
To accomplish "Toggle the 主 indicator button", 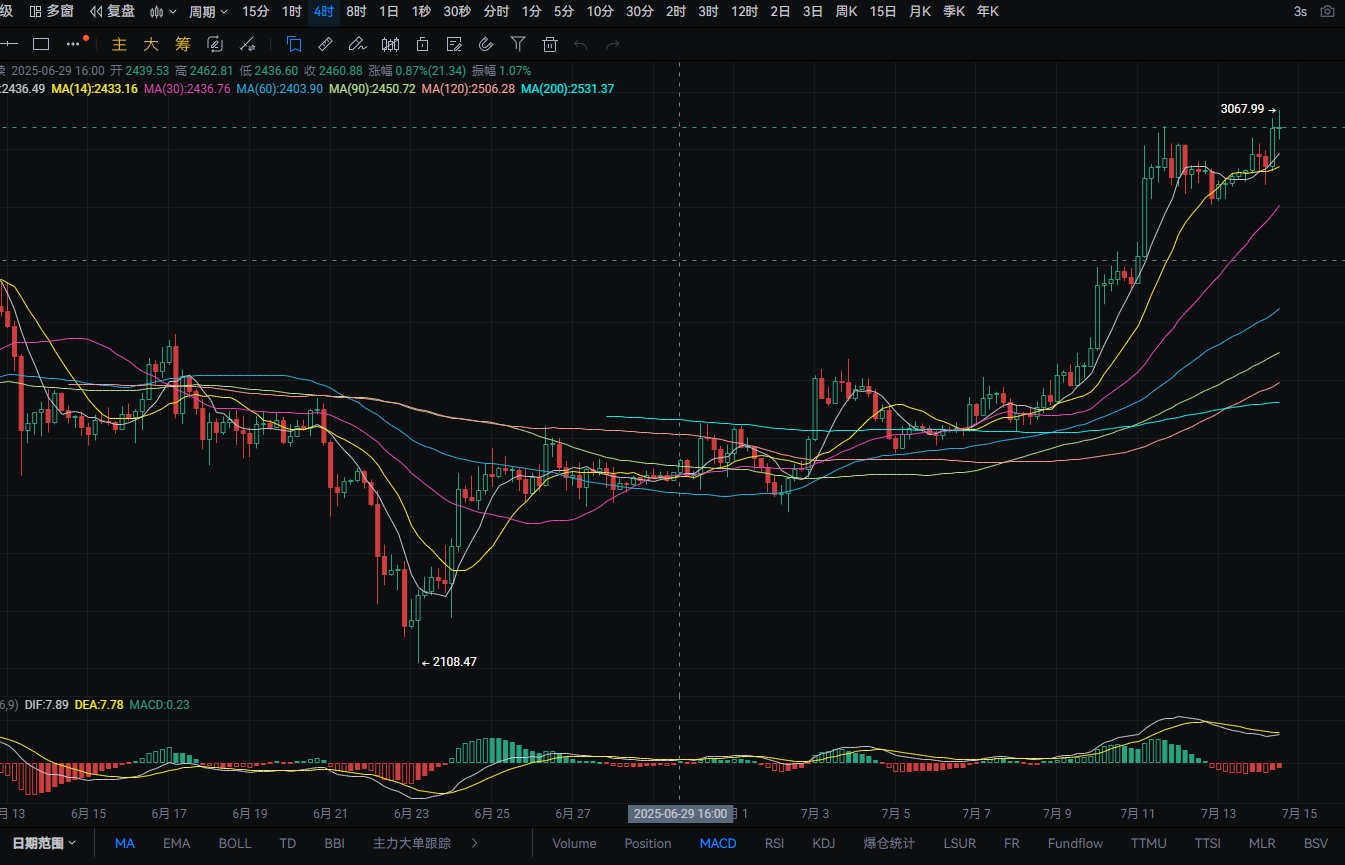I will (x=119, y=44).
